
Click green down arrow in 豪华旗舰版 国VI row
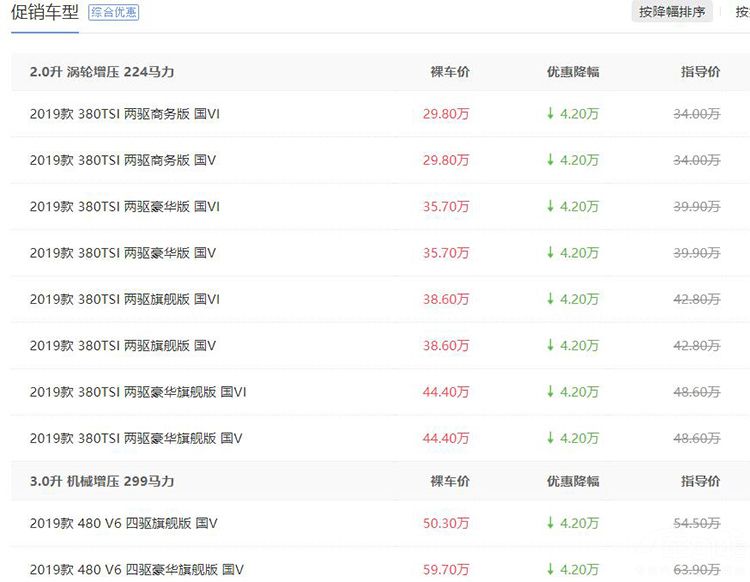coord(551,392)
